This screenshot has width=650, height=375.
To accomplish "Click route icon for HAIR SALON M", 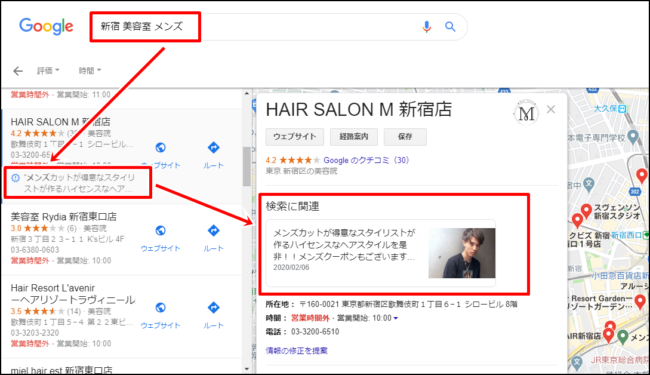I will click(x=213, y=148).
